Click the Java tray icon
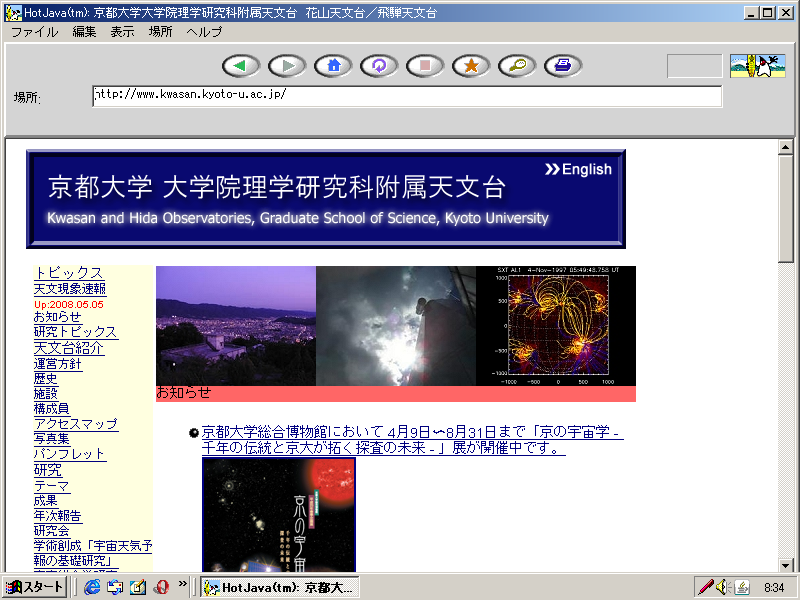The image size is (800, 600). click(741, 587)
